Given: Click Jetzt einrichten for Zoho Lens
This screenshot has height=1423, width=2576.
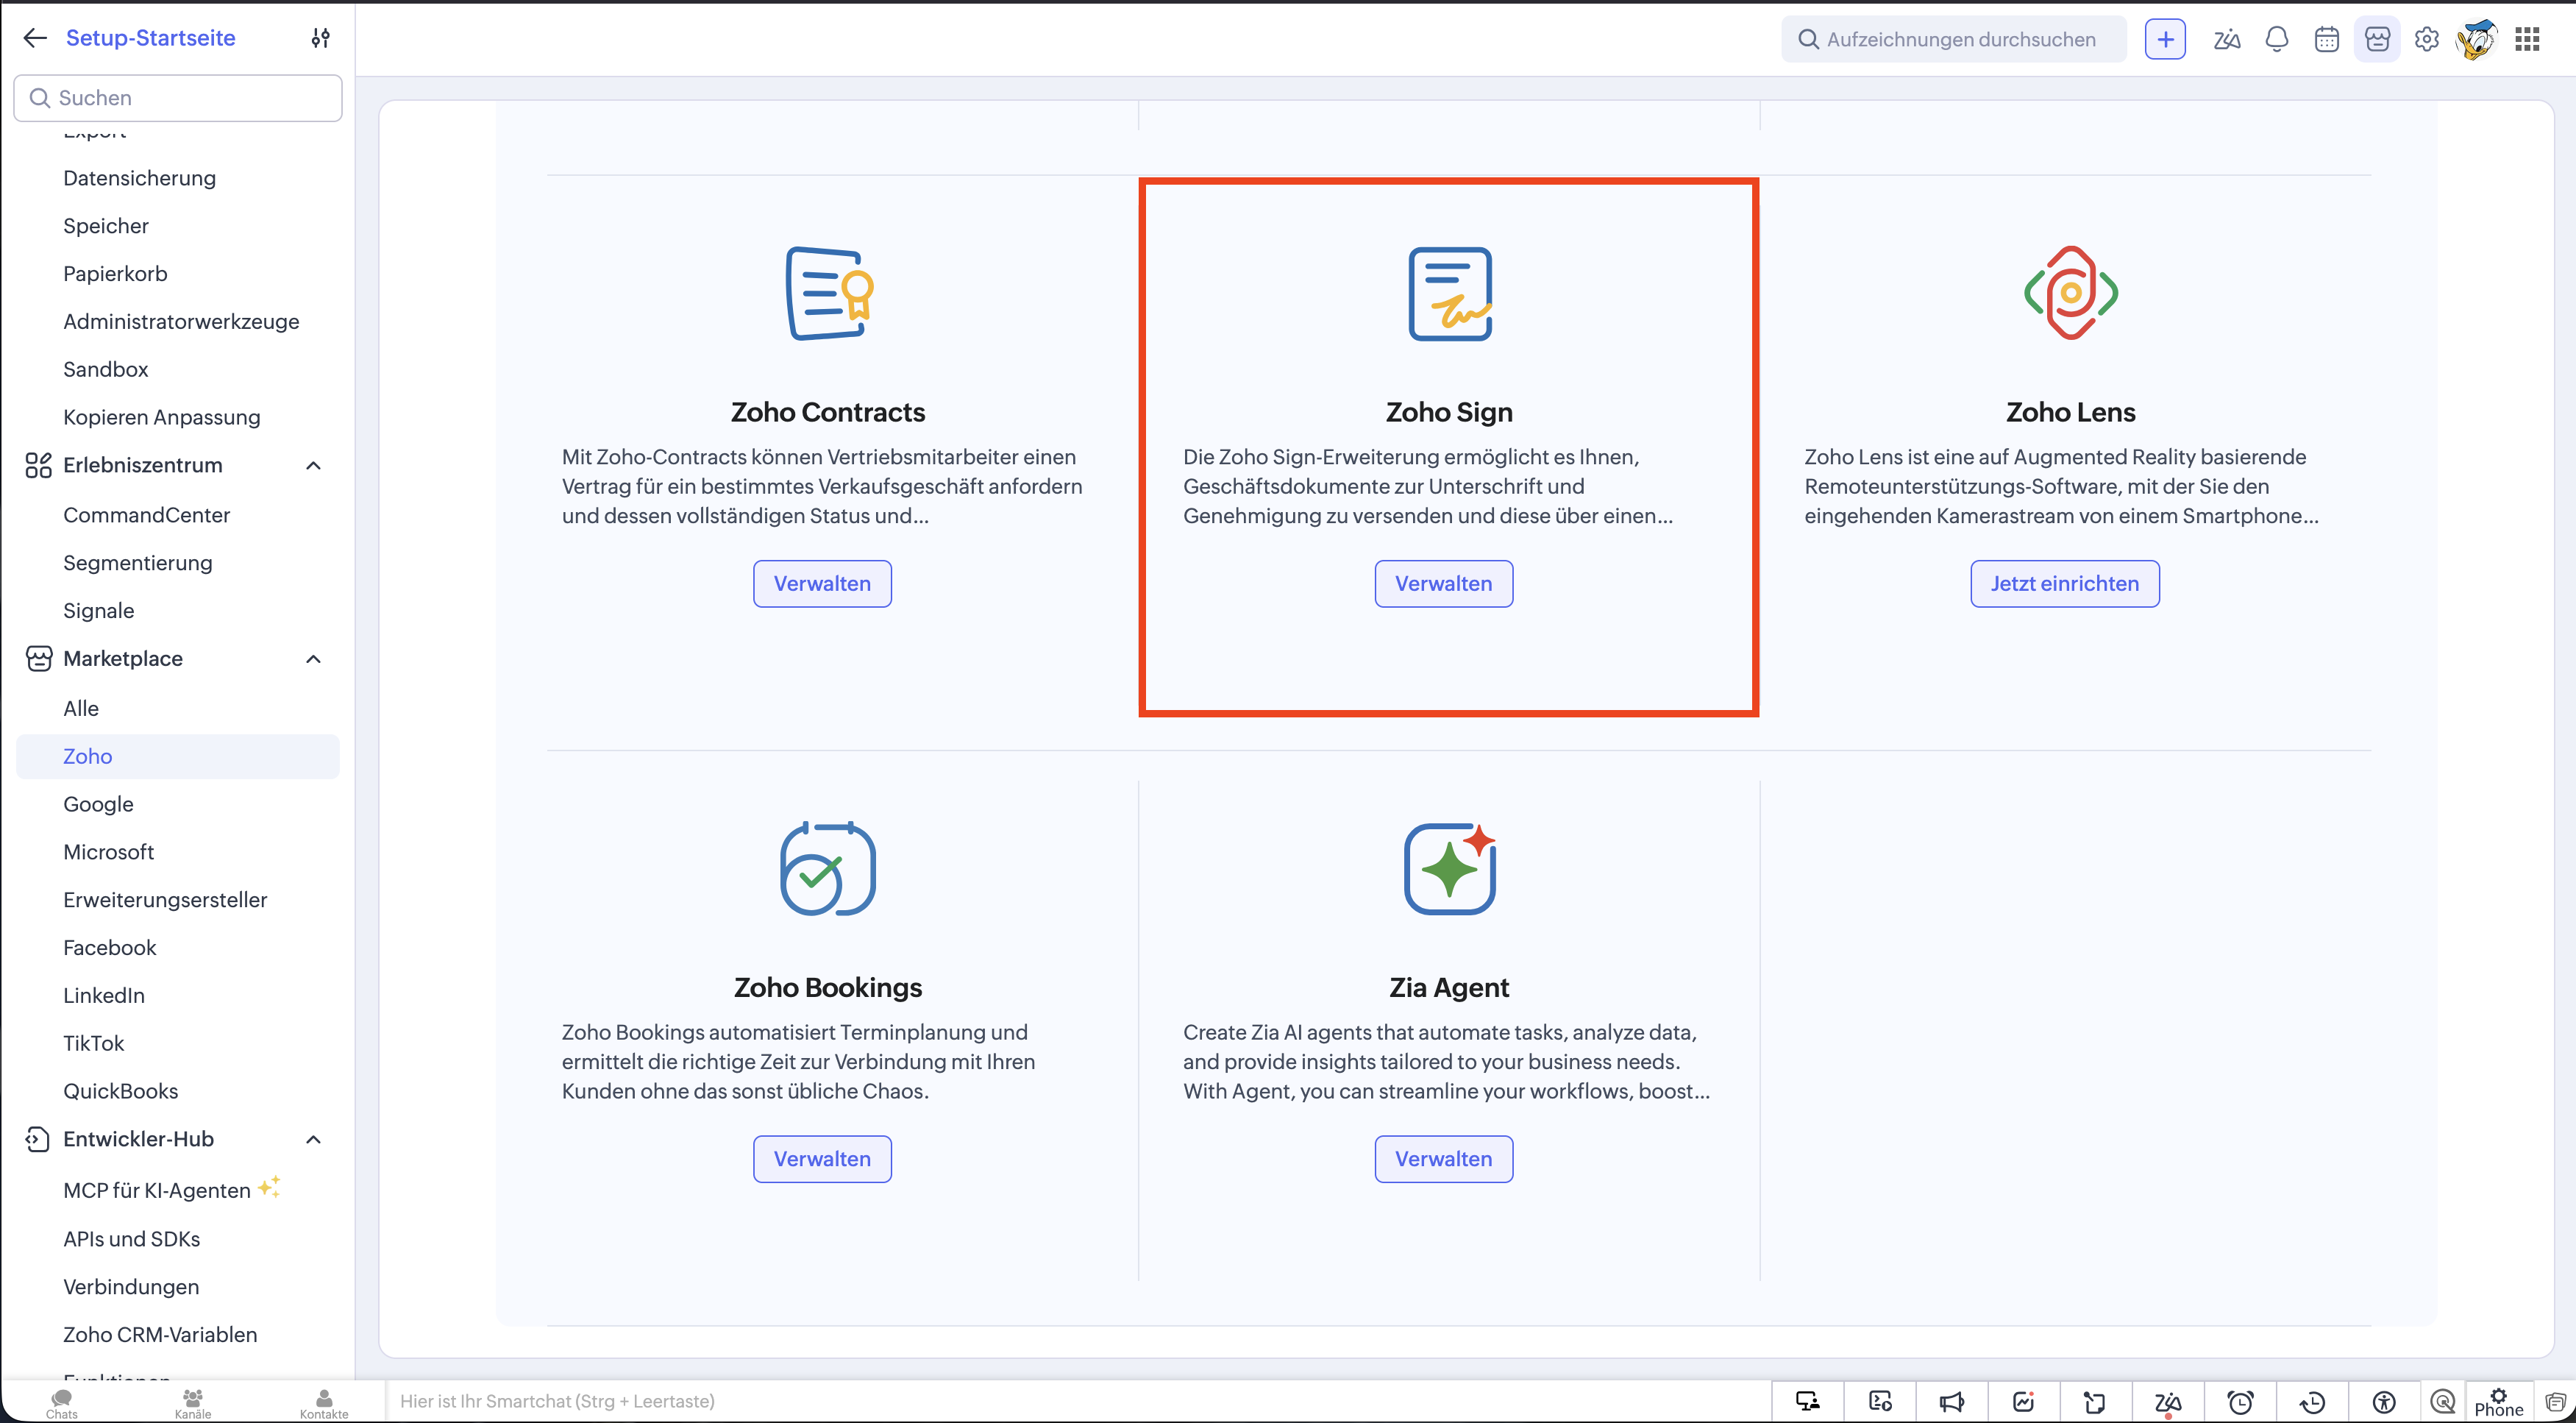Looking at the screenshot, I should [2064, 583].
